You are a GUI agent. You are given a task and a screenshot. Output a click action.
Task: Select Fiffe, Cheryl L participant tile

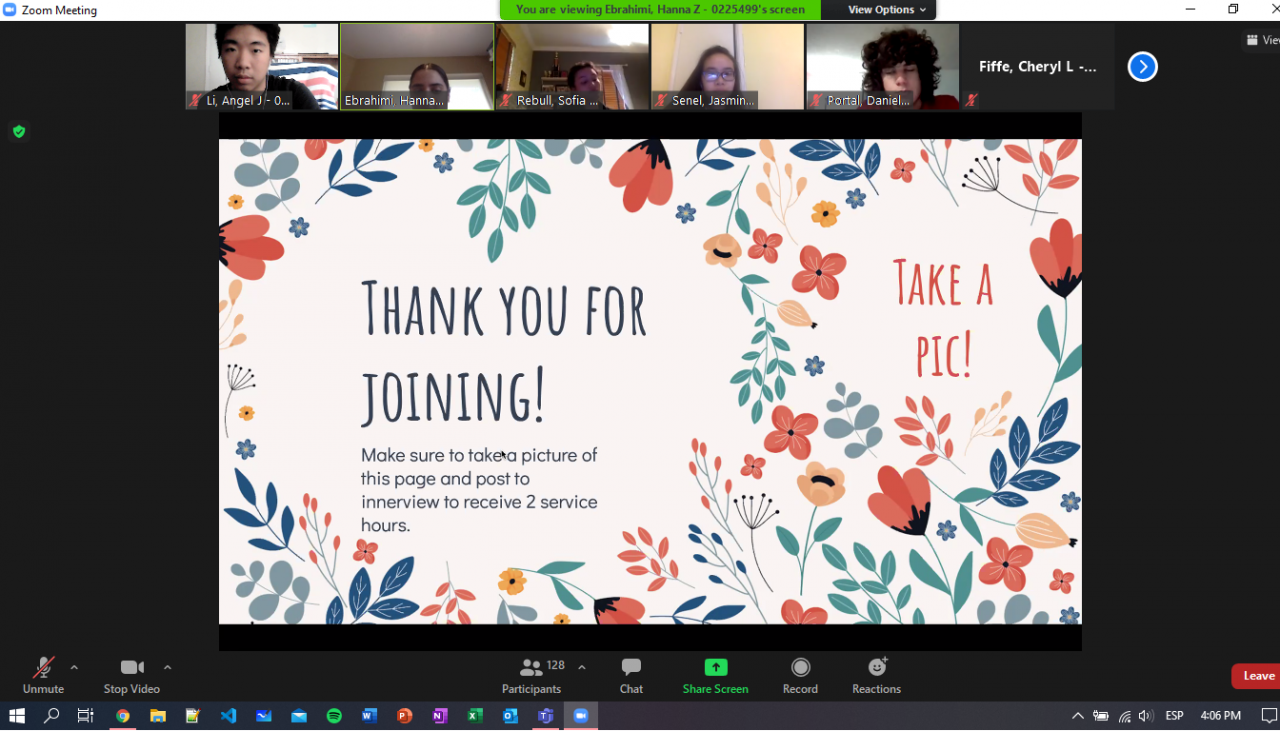coord(1037,66)
